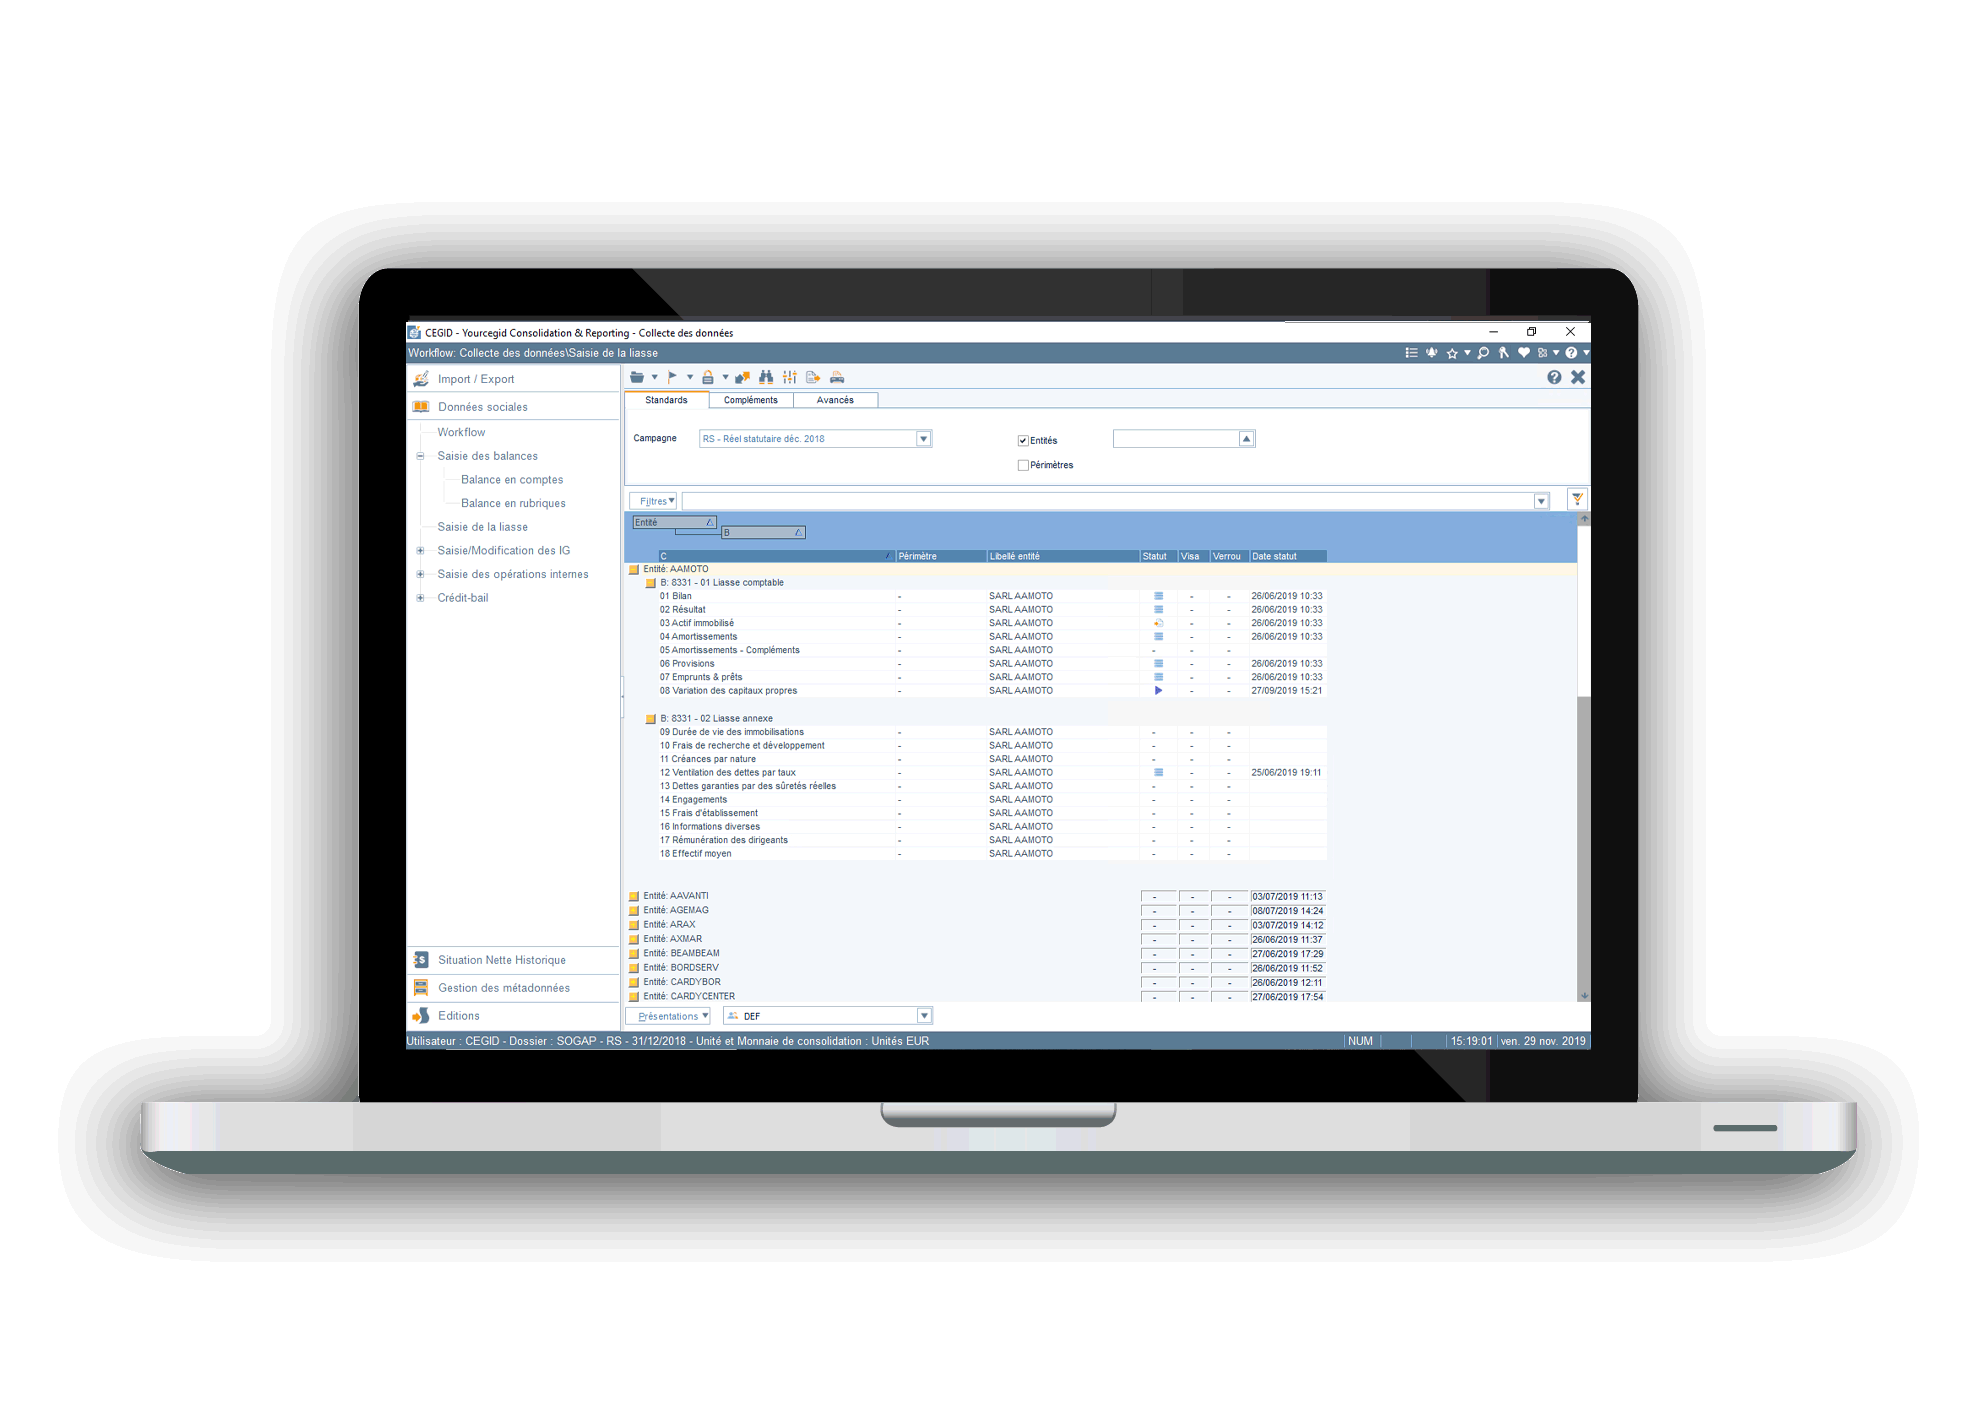Click the vertical scrollbar of the grid
Screen dimensions: 1984x1417
[x=1584, y=757]
